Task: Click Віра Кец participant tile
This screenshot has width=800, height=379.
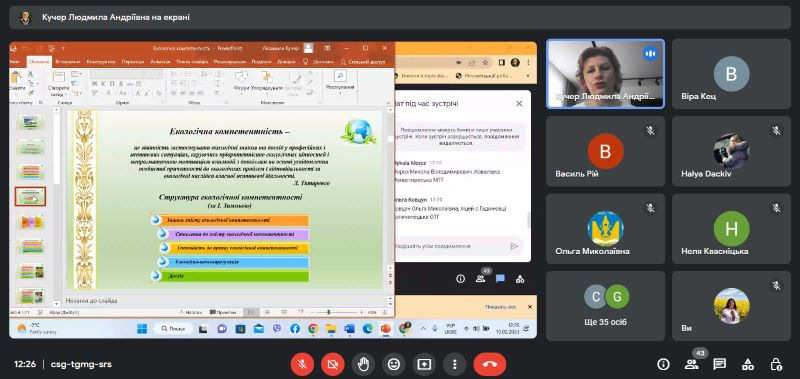Action: click(x=731, y=74)
